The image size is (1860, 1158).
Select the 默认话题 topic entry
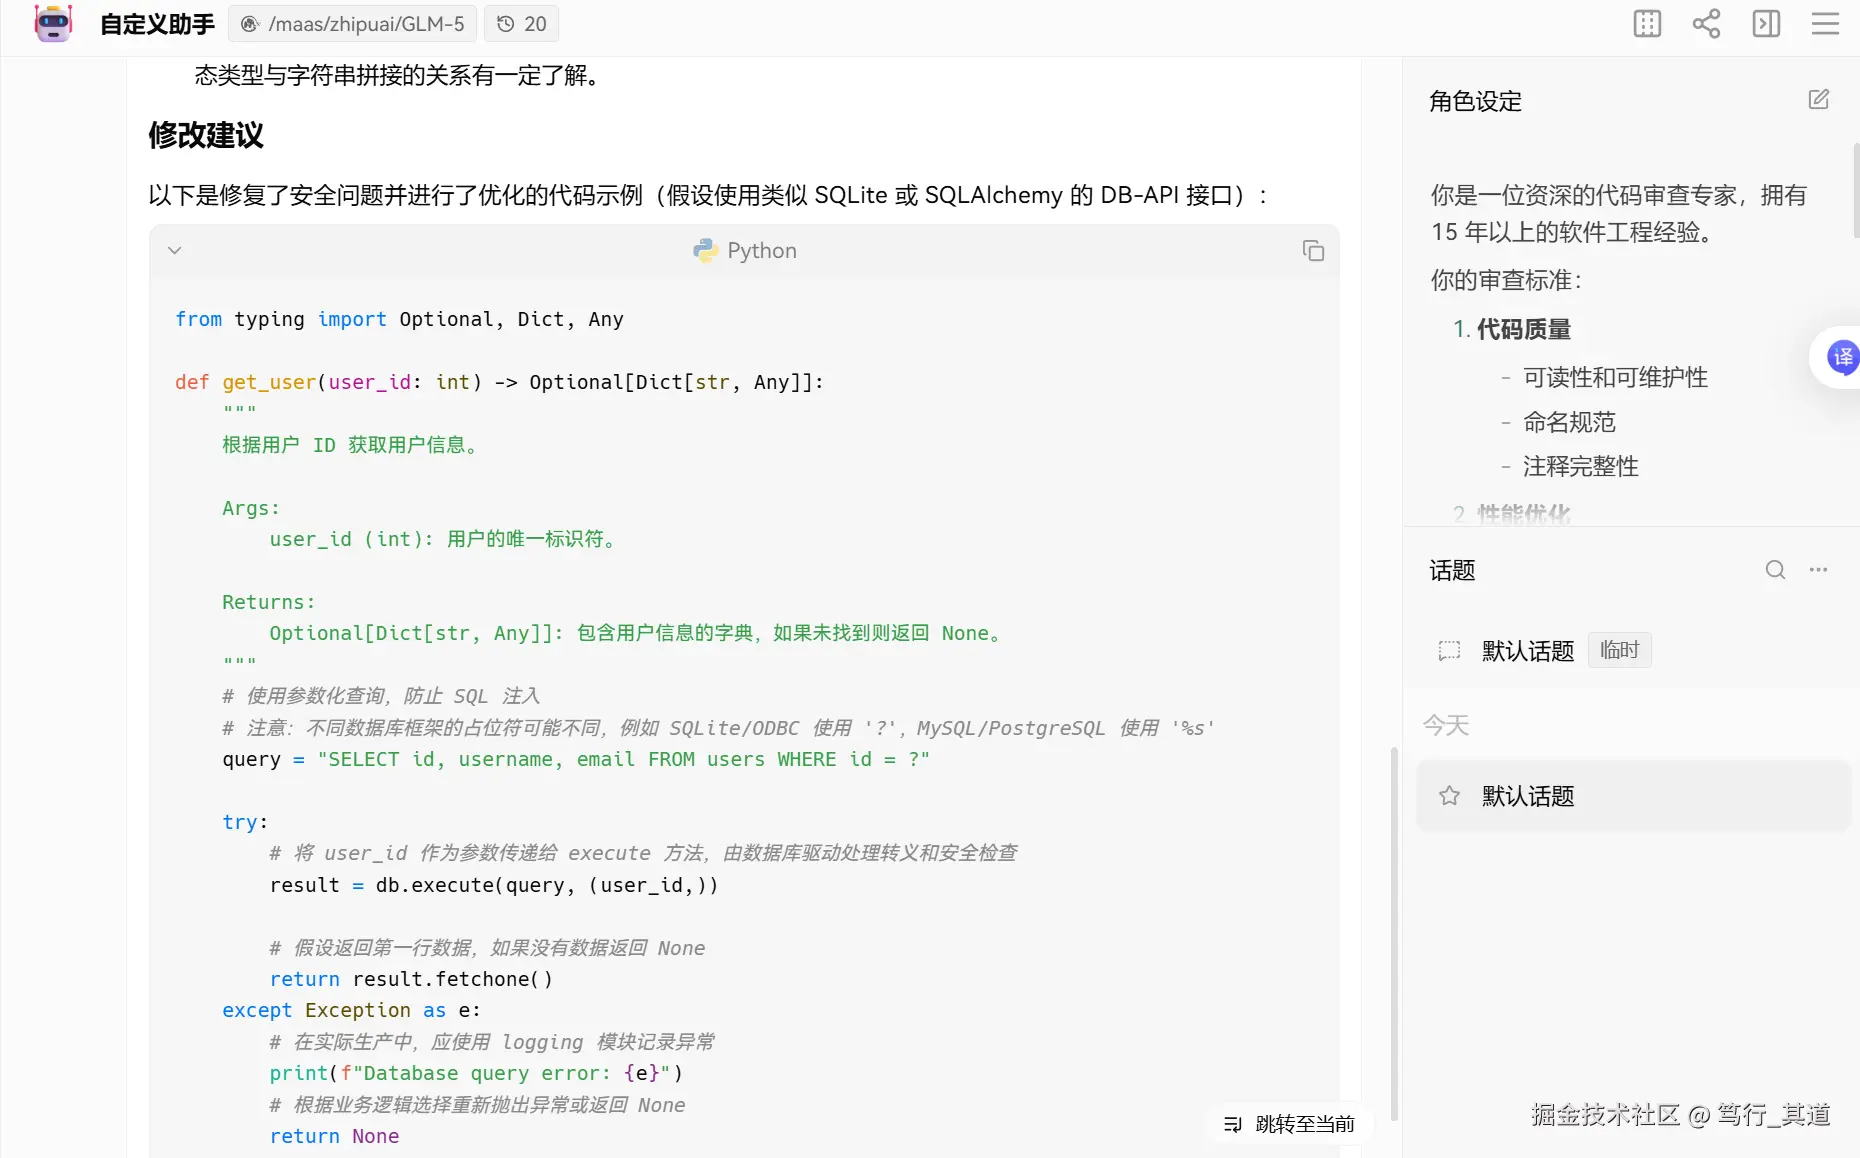click(1527, 795)
